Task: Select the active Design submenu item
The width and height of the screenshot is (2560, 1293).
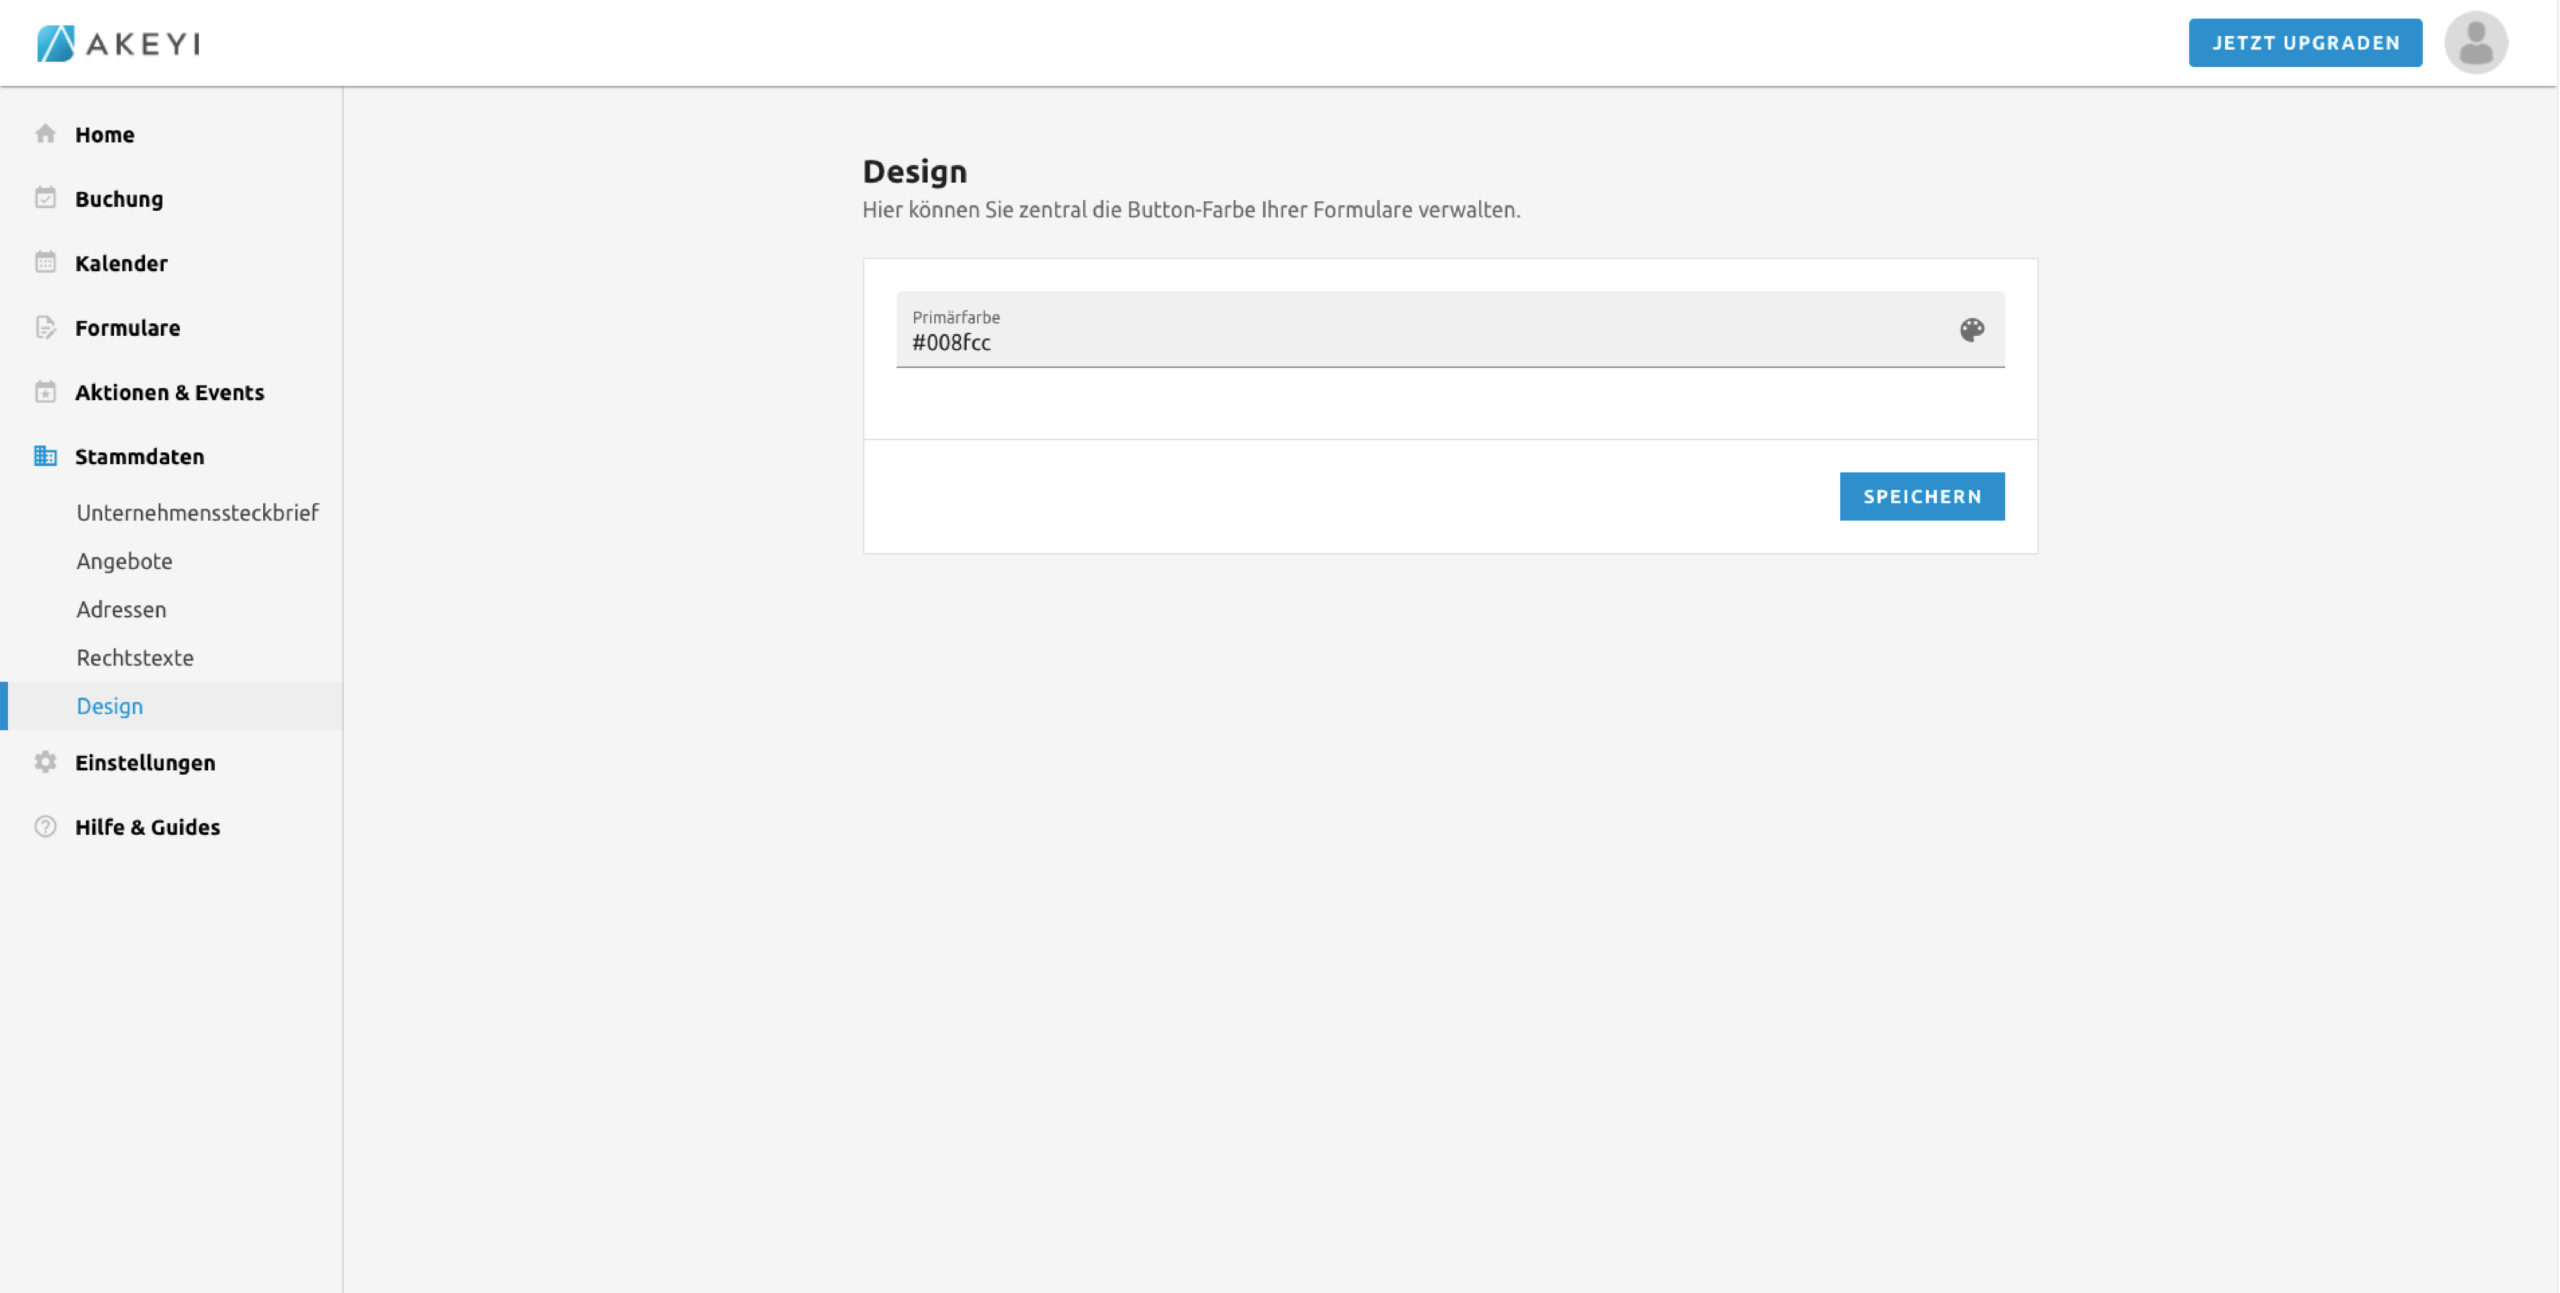Action: coord(110,706)
